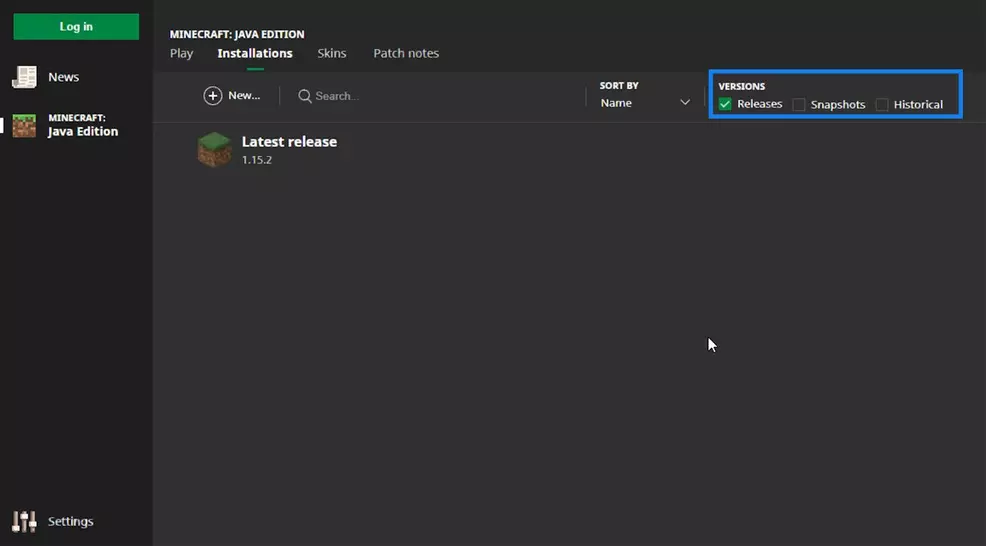Switch to the Patch notes tab
Image resolution: width=986 pixels, height=546 pixels.
tap(406, 53)
